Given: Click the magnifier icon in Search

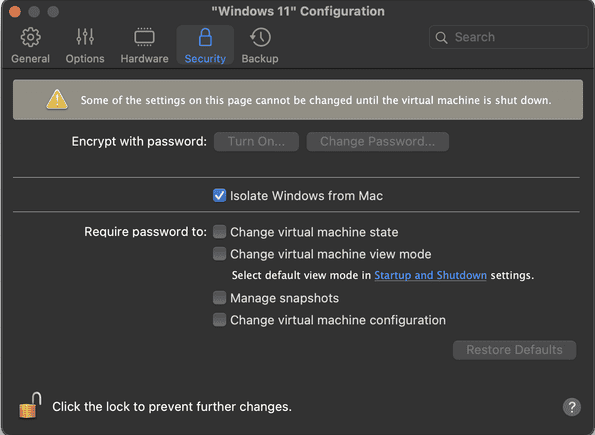Looking at the screenshot, I should click(441, 37).
